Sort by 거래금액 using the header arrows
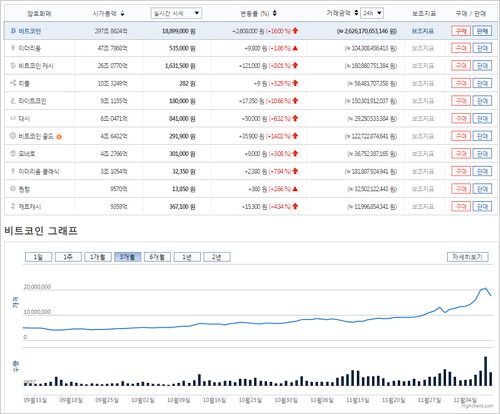 356,13
